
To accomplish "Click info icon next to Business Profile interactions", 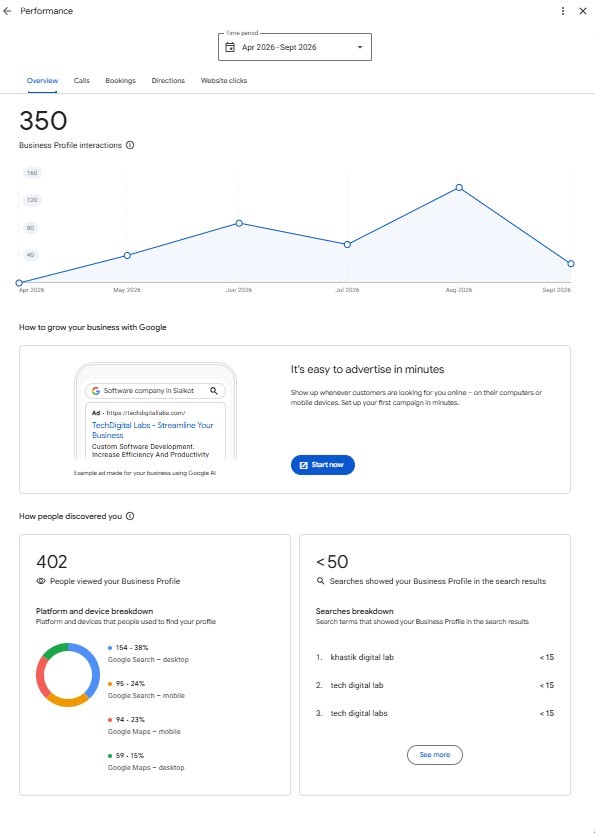I will coord(130,145).
